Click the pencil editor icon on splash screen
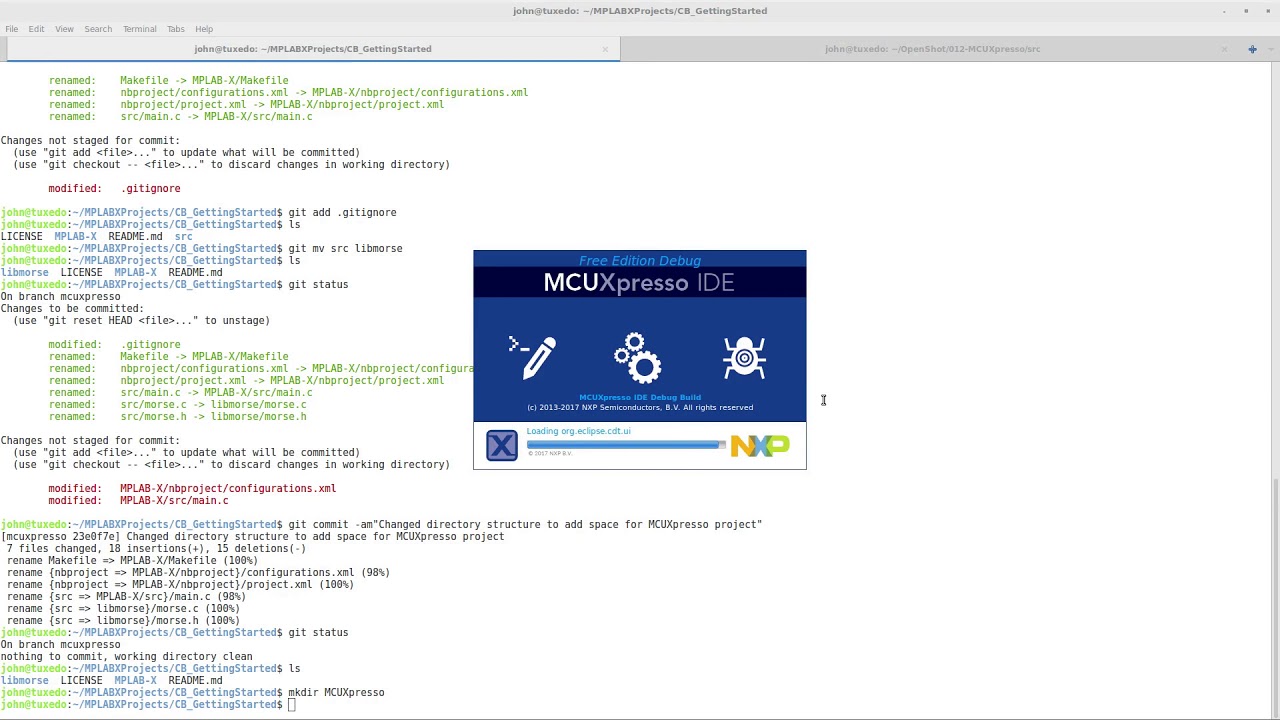The image size is (1280, 720). pos(532,357)
